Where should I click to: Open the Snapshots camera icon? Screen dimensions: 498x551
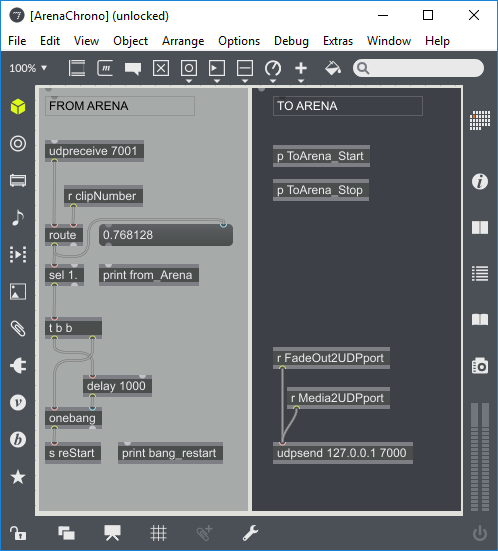480,366
